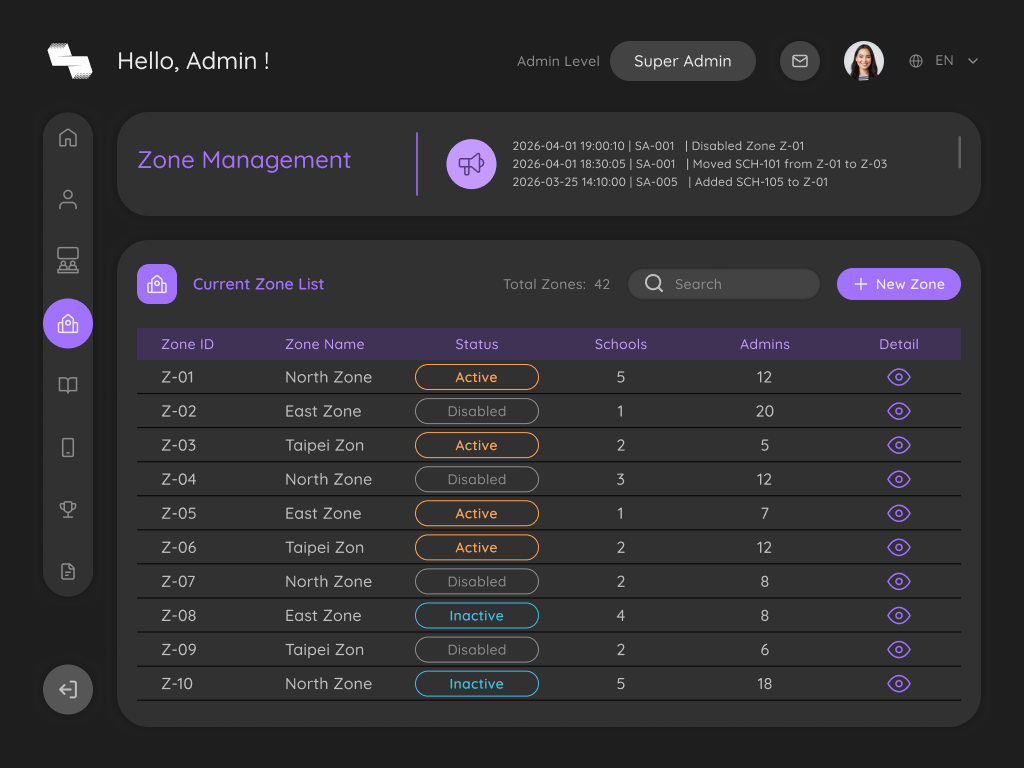Click the Z-03 zone ID cell
Viewport: 1024px width, 768px height.
coord(178,445)
